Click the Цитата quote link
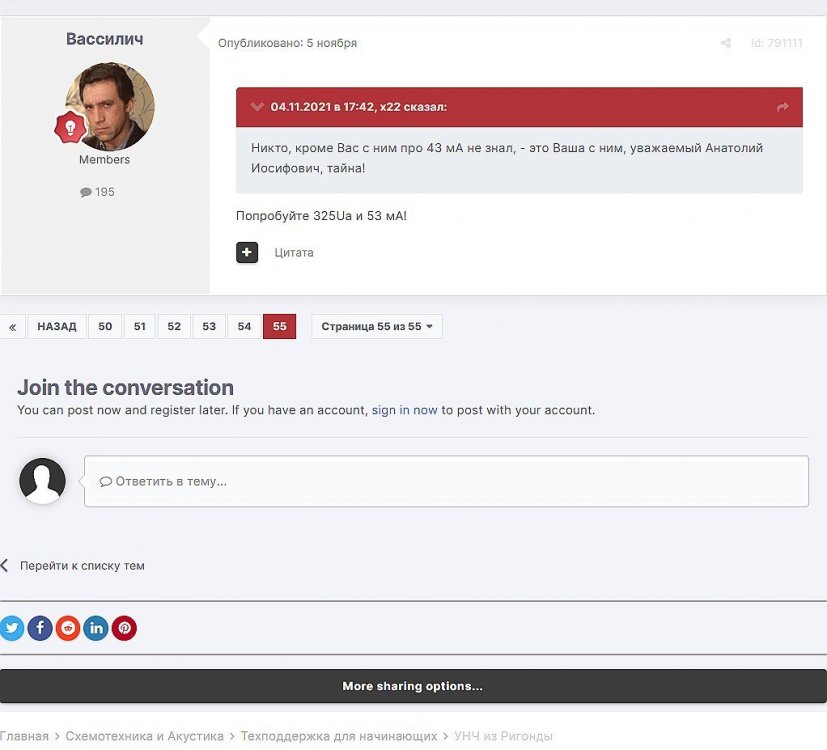The image size is (827, 750). [294, 253]
